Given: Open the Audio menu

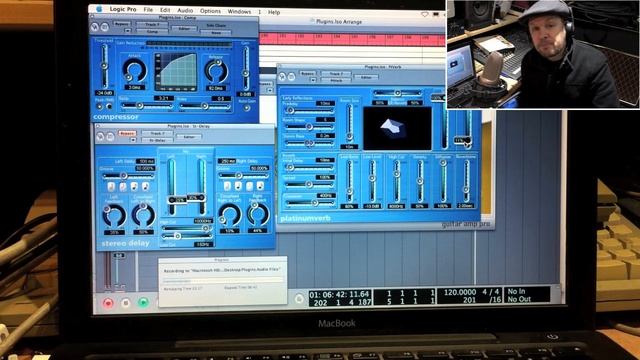Looking at the screenshot, I should 185,10.
